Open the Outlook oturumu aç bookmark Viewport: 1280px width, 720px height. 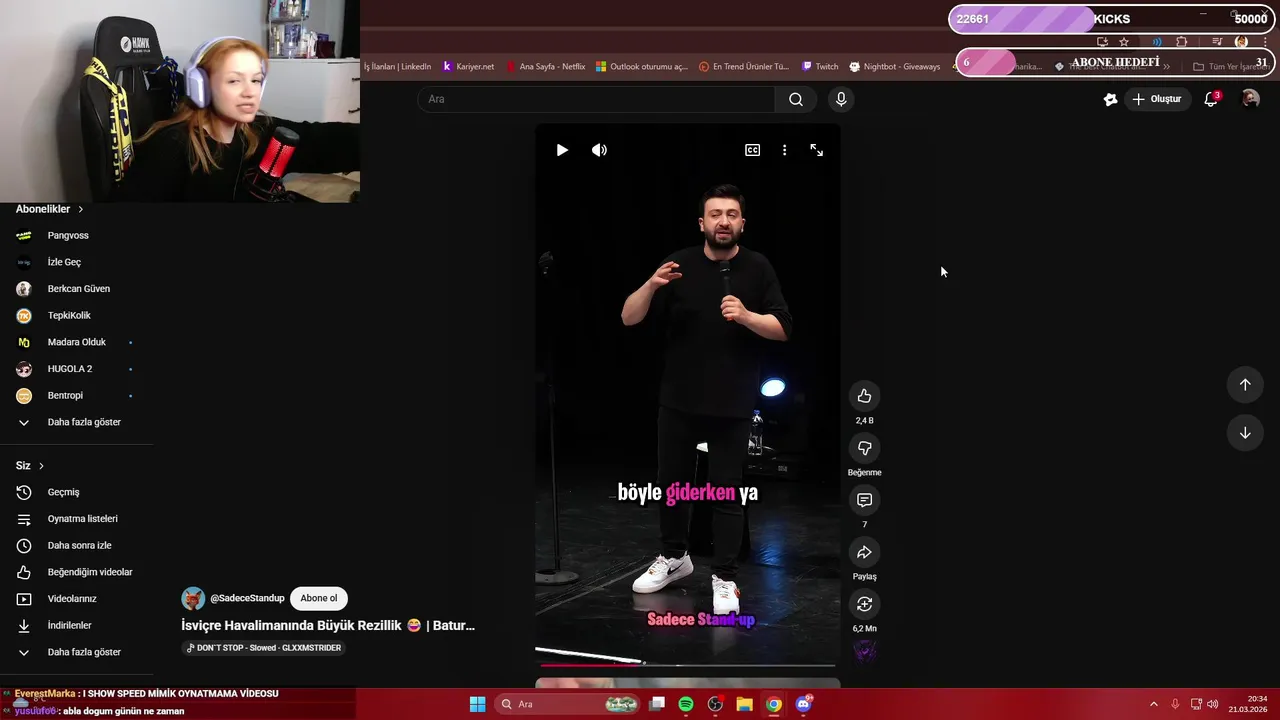[642, 67]
